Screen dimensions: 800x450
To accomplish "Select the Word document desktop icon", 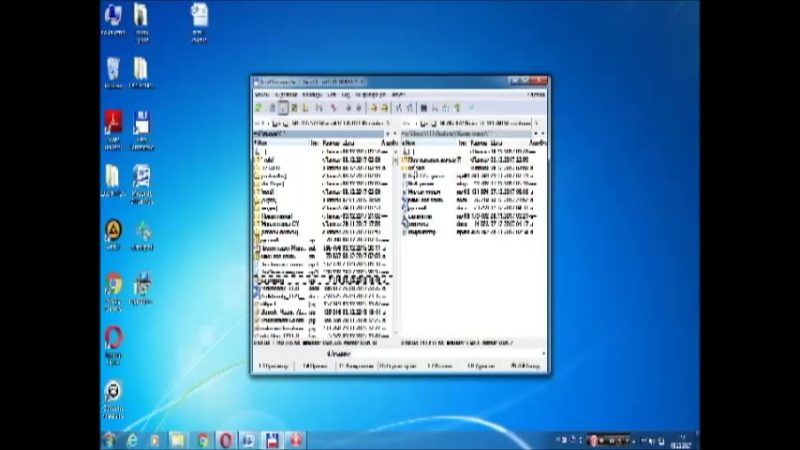I will pos(142,184).
